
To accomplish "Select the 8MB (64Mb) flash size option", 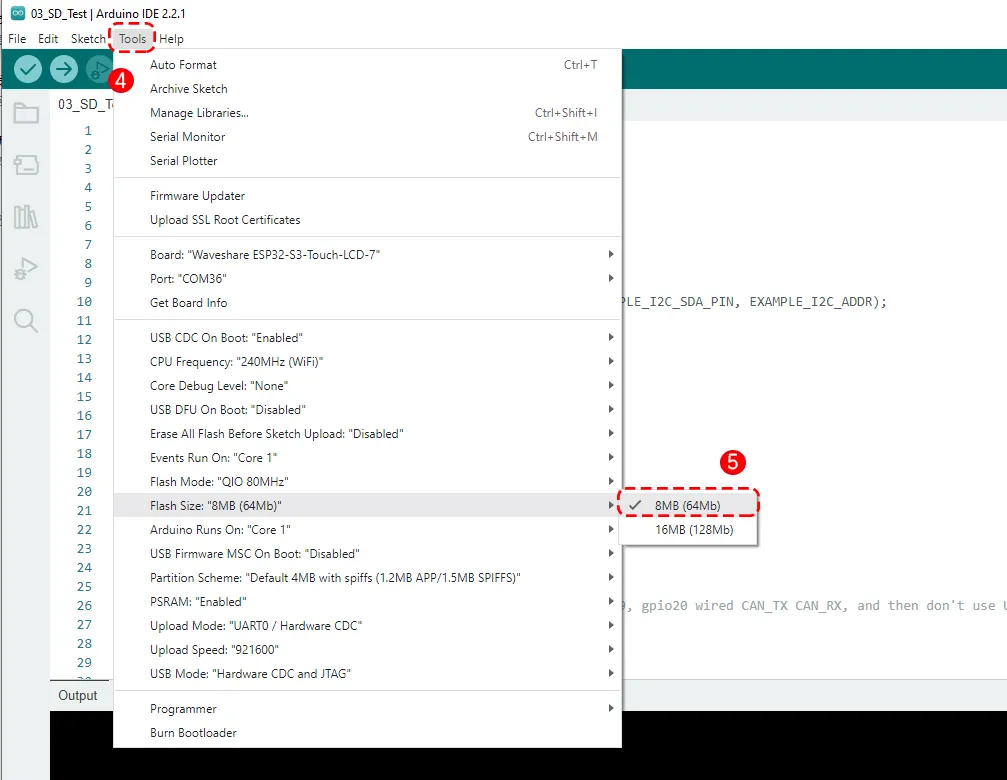I will point(688,506).
